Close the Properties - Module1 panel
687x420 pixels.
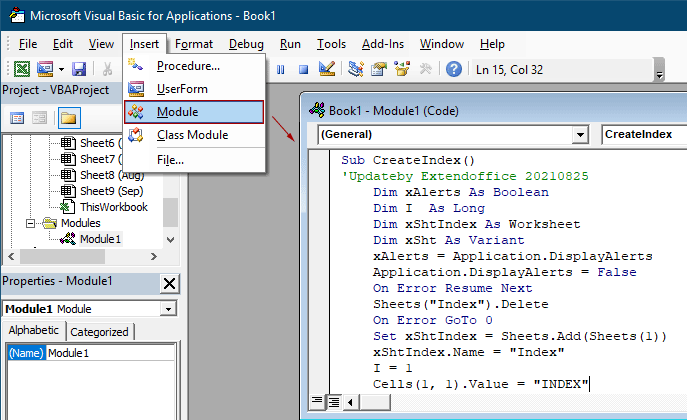tap(169, 283)
